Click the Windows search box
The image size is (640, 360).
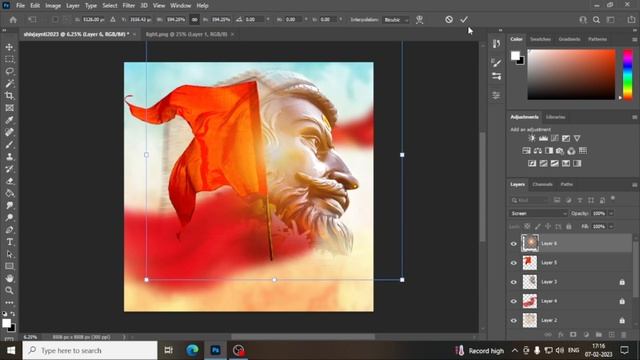pyautogui.click(x=90, y=350)
